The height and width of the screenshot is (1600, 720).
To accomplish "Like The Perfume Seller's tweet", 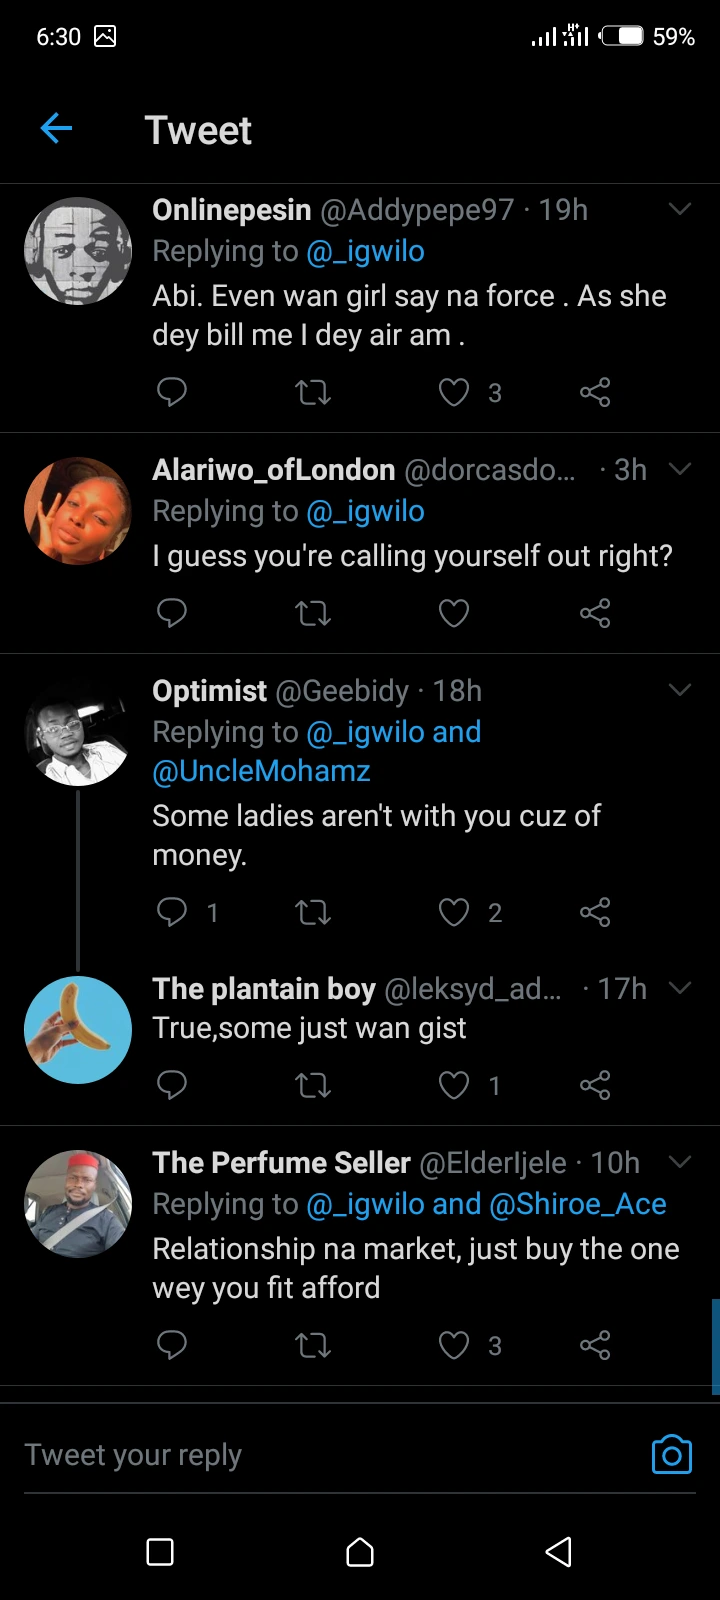I will [x=454, y=1346].
